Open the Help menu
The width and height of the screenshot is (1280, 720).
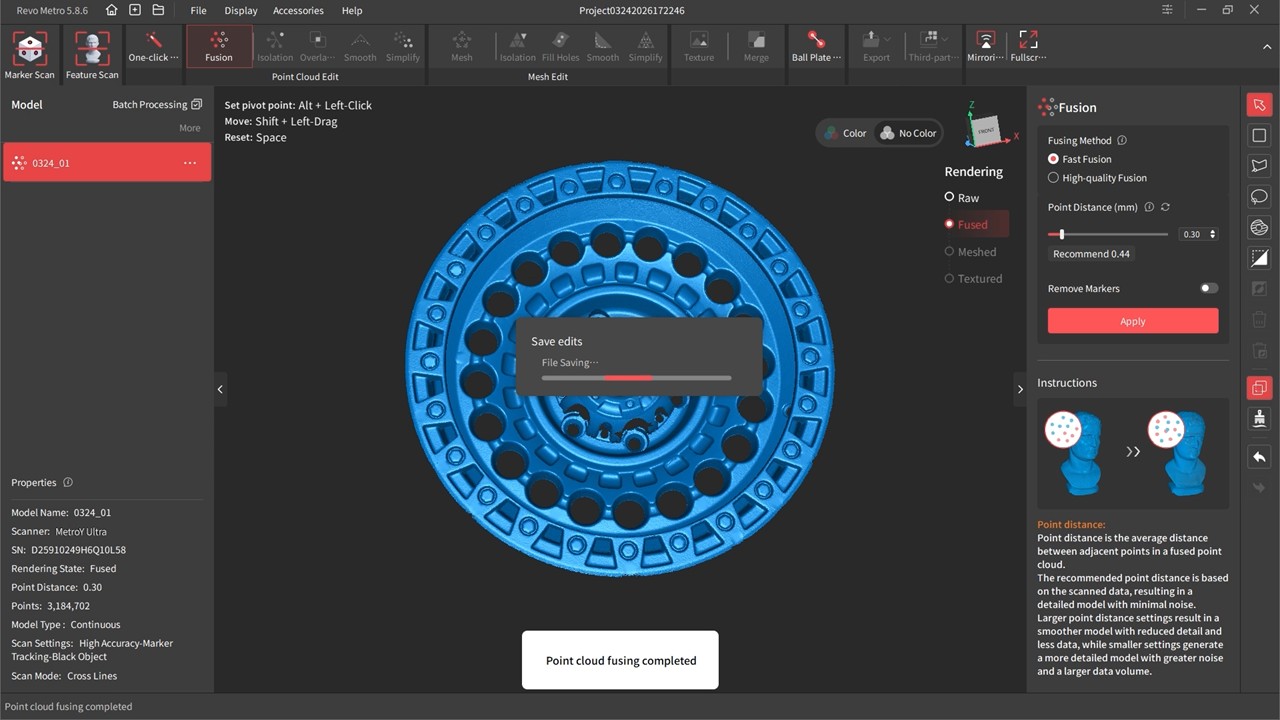[352, 10]
